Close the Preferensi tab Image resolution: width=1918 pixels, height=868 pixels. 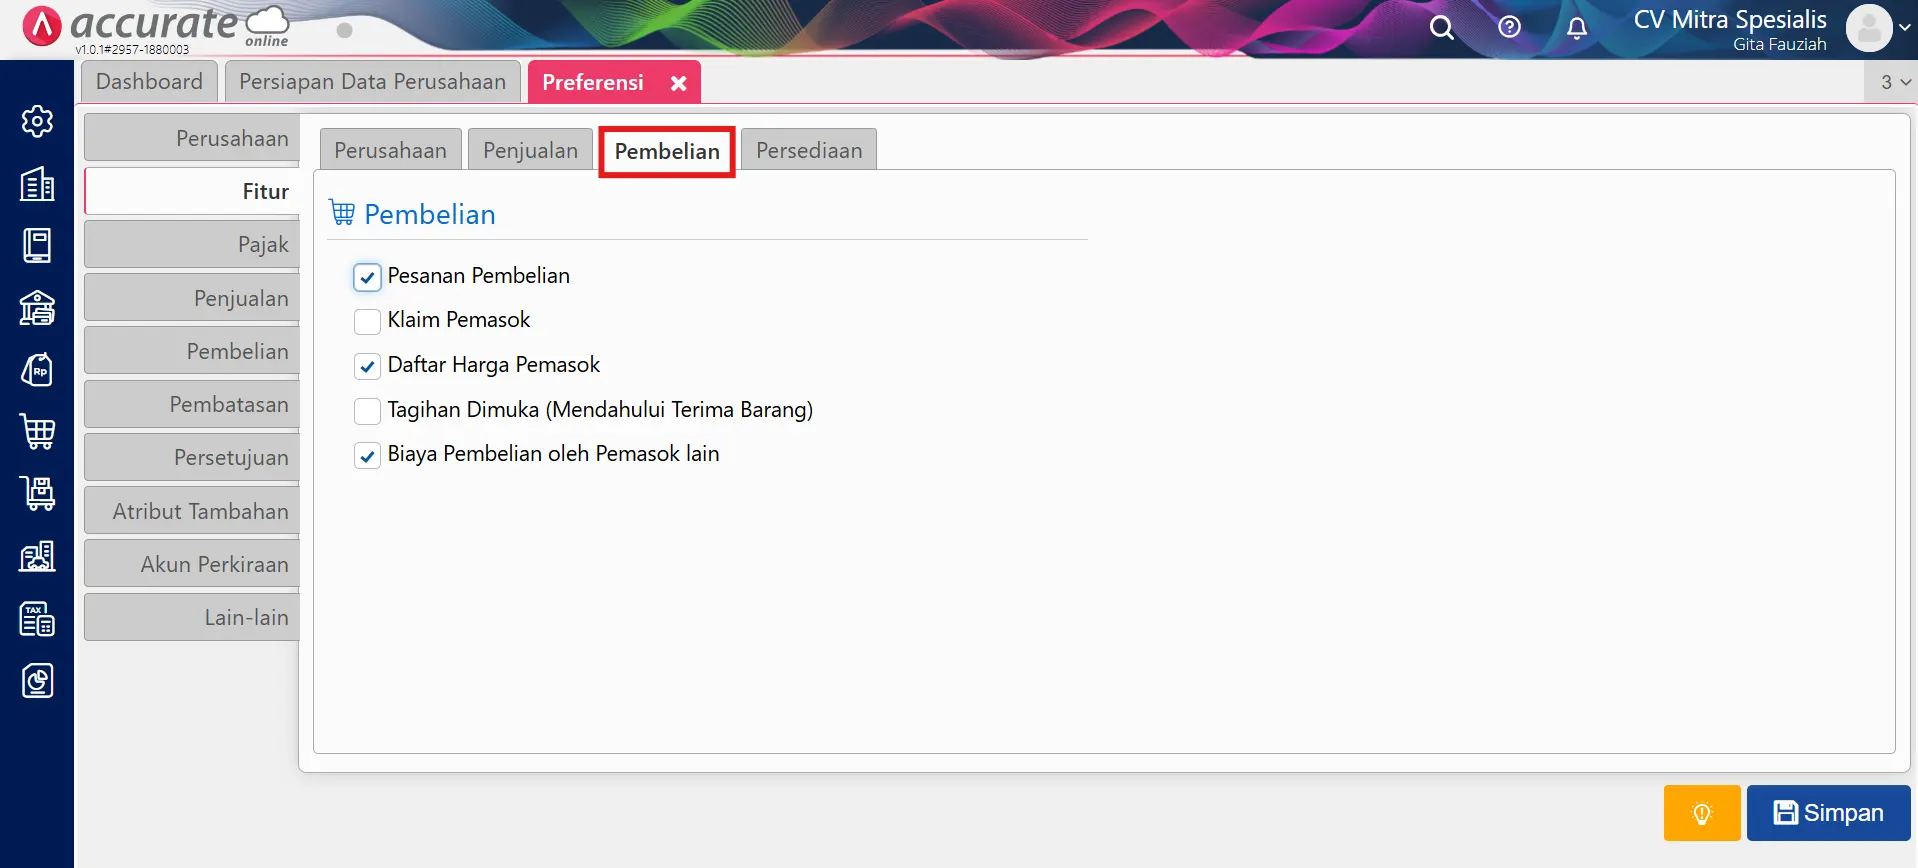tap(679, 83)
